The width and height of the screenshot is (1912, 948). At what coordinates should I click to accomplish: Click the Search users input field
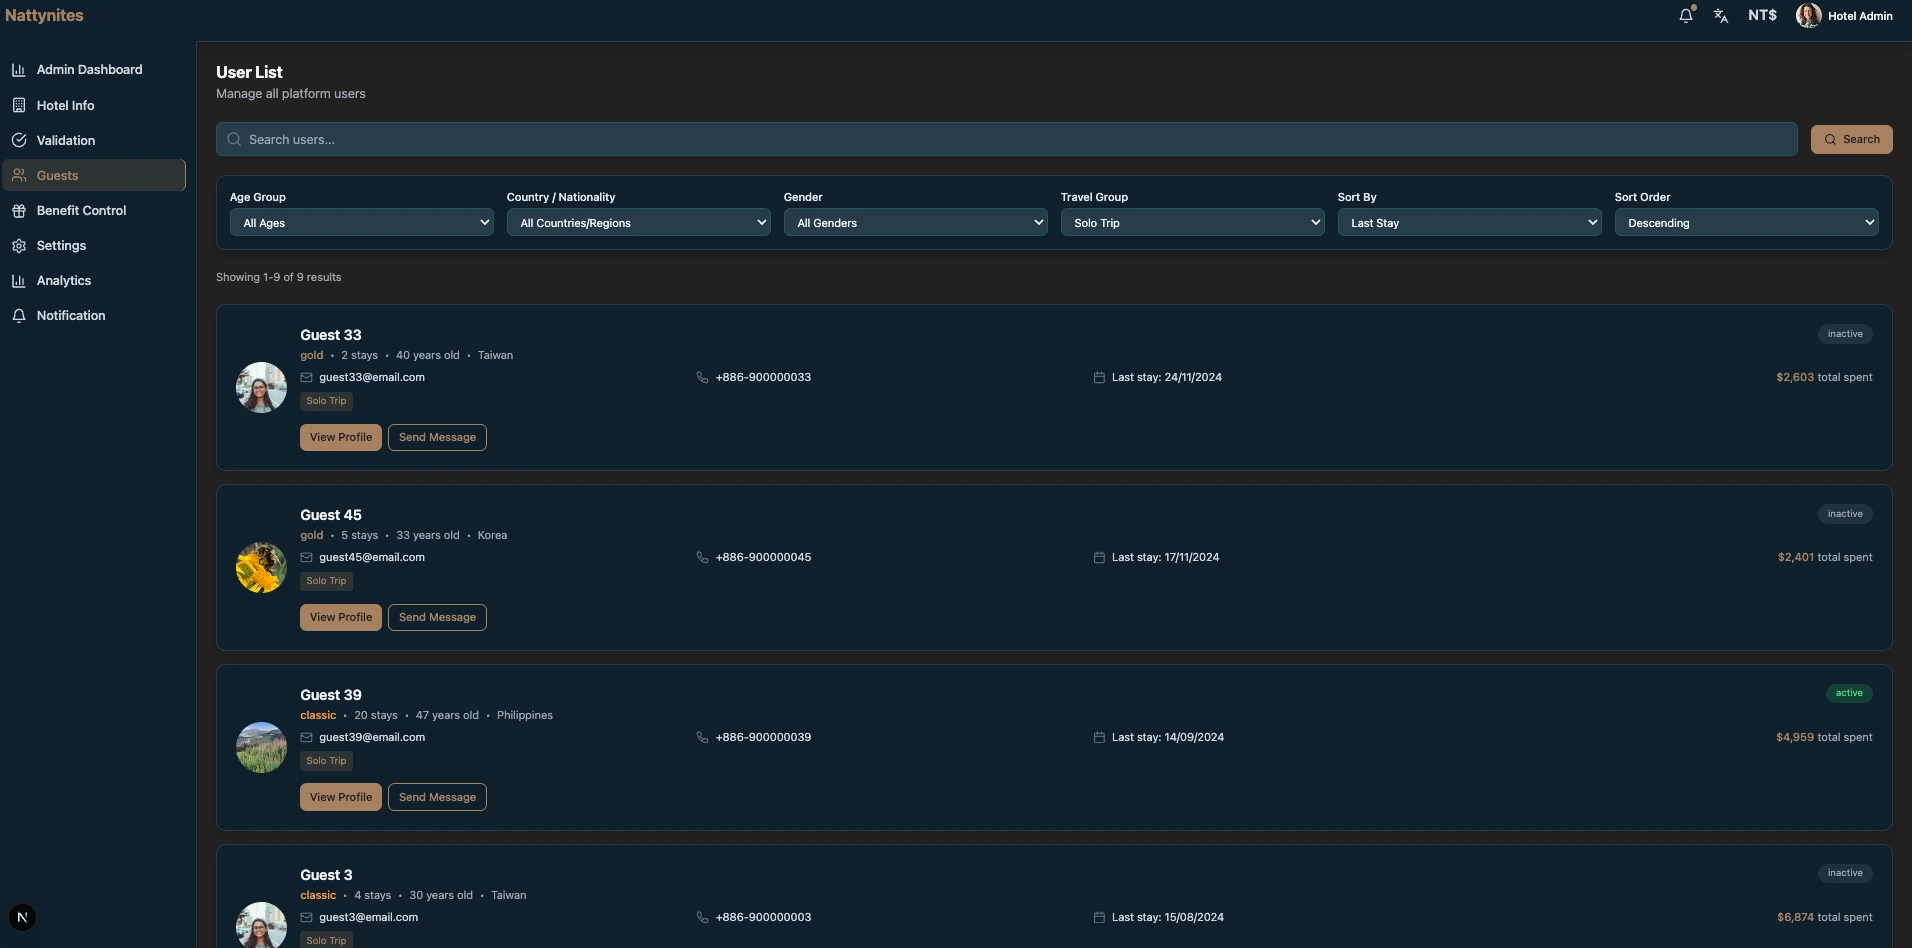point(700,139)
